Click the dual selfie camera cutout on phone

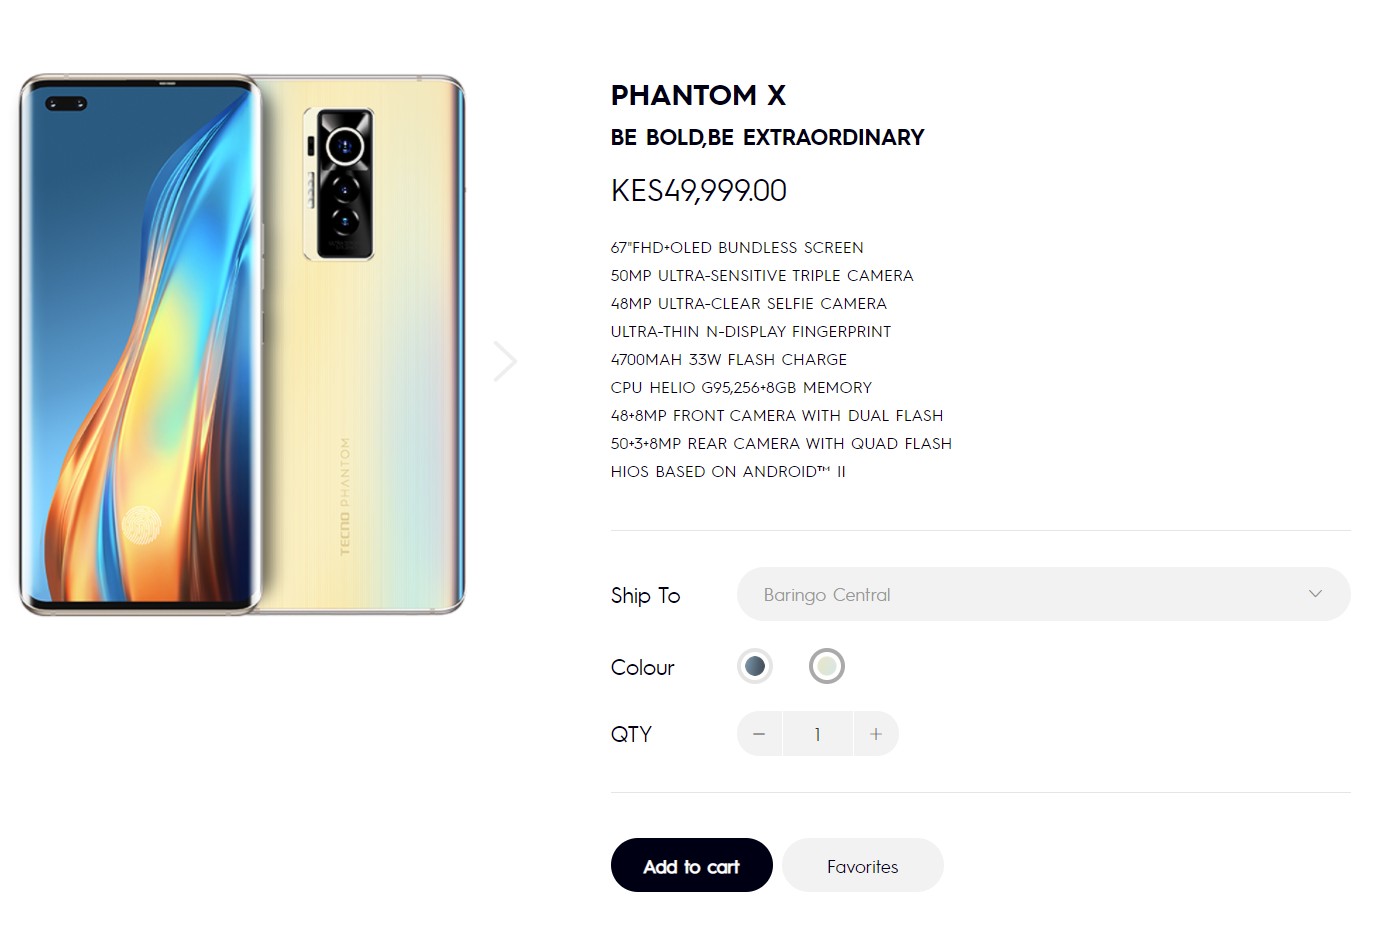pyautogui.click(x=66, y=103)
